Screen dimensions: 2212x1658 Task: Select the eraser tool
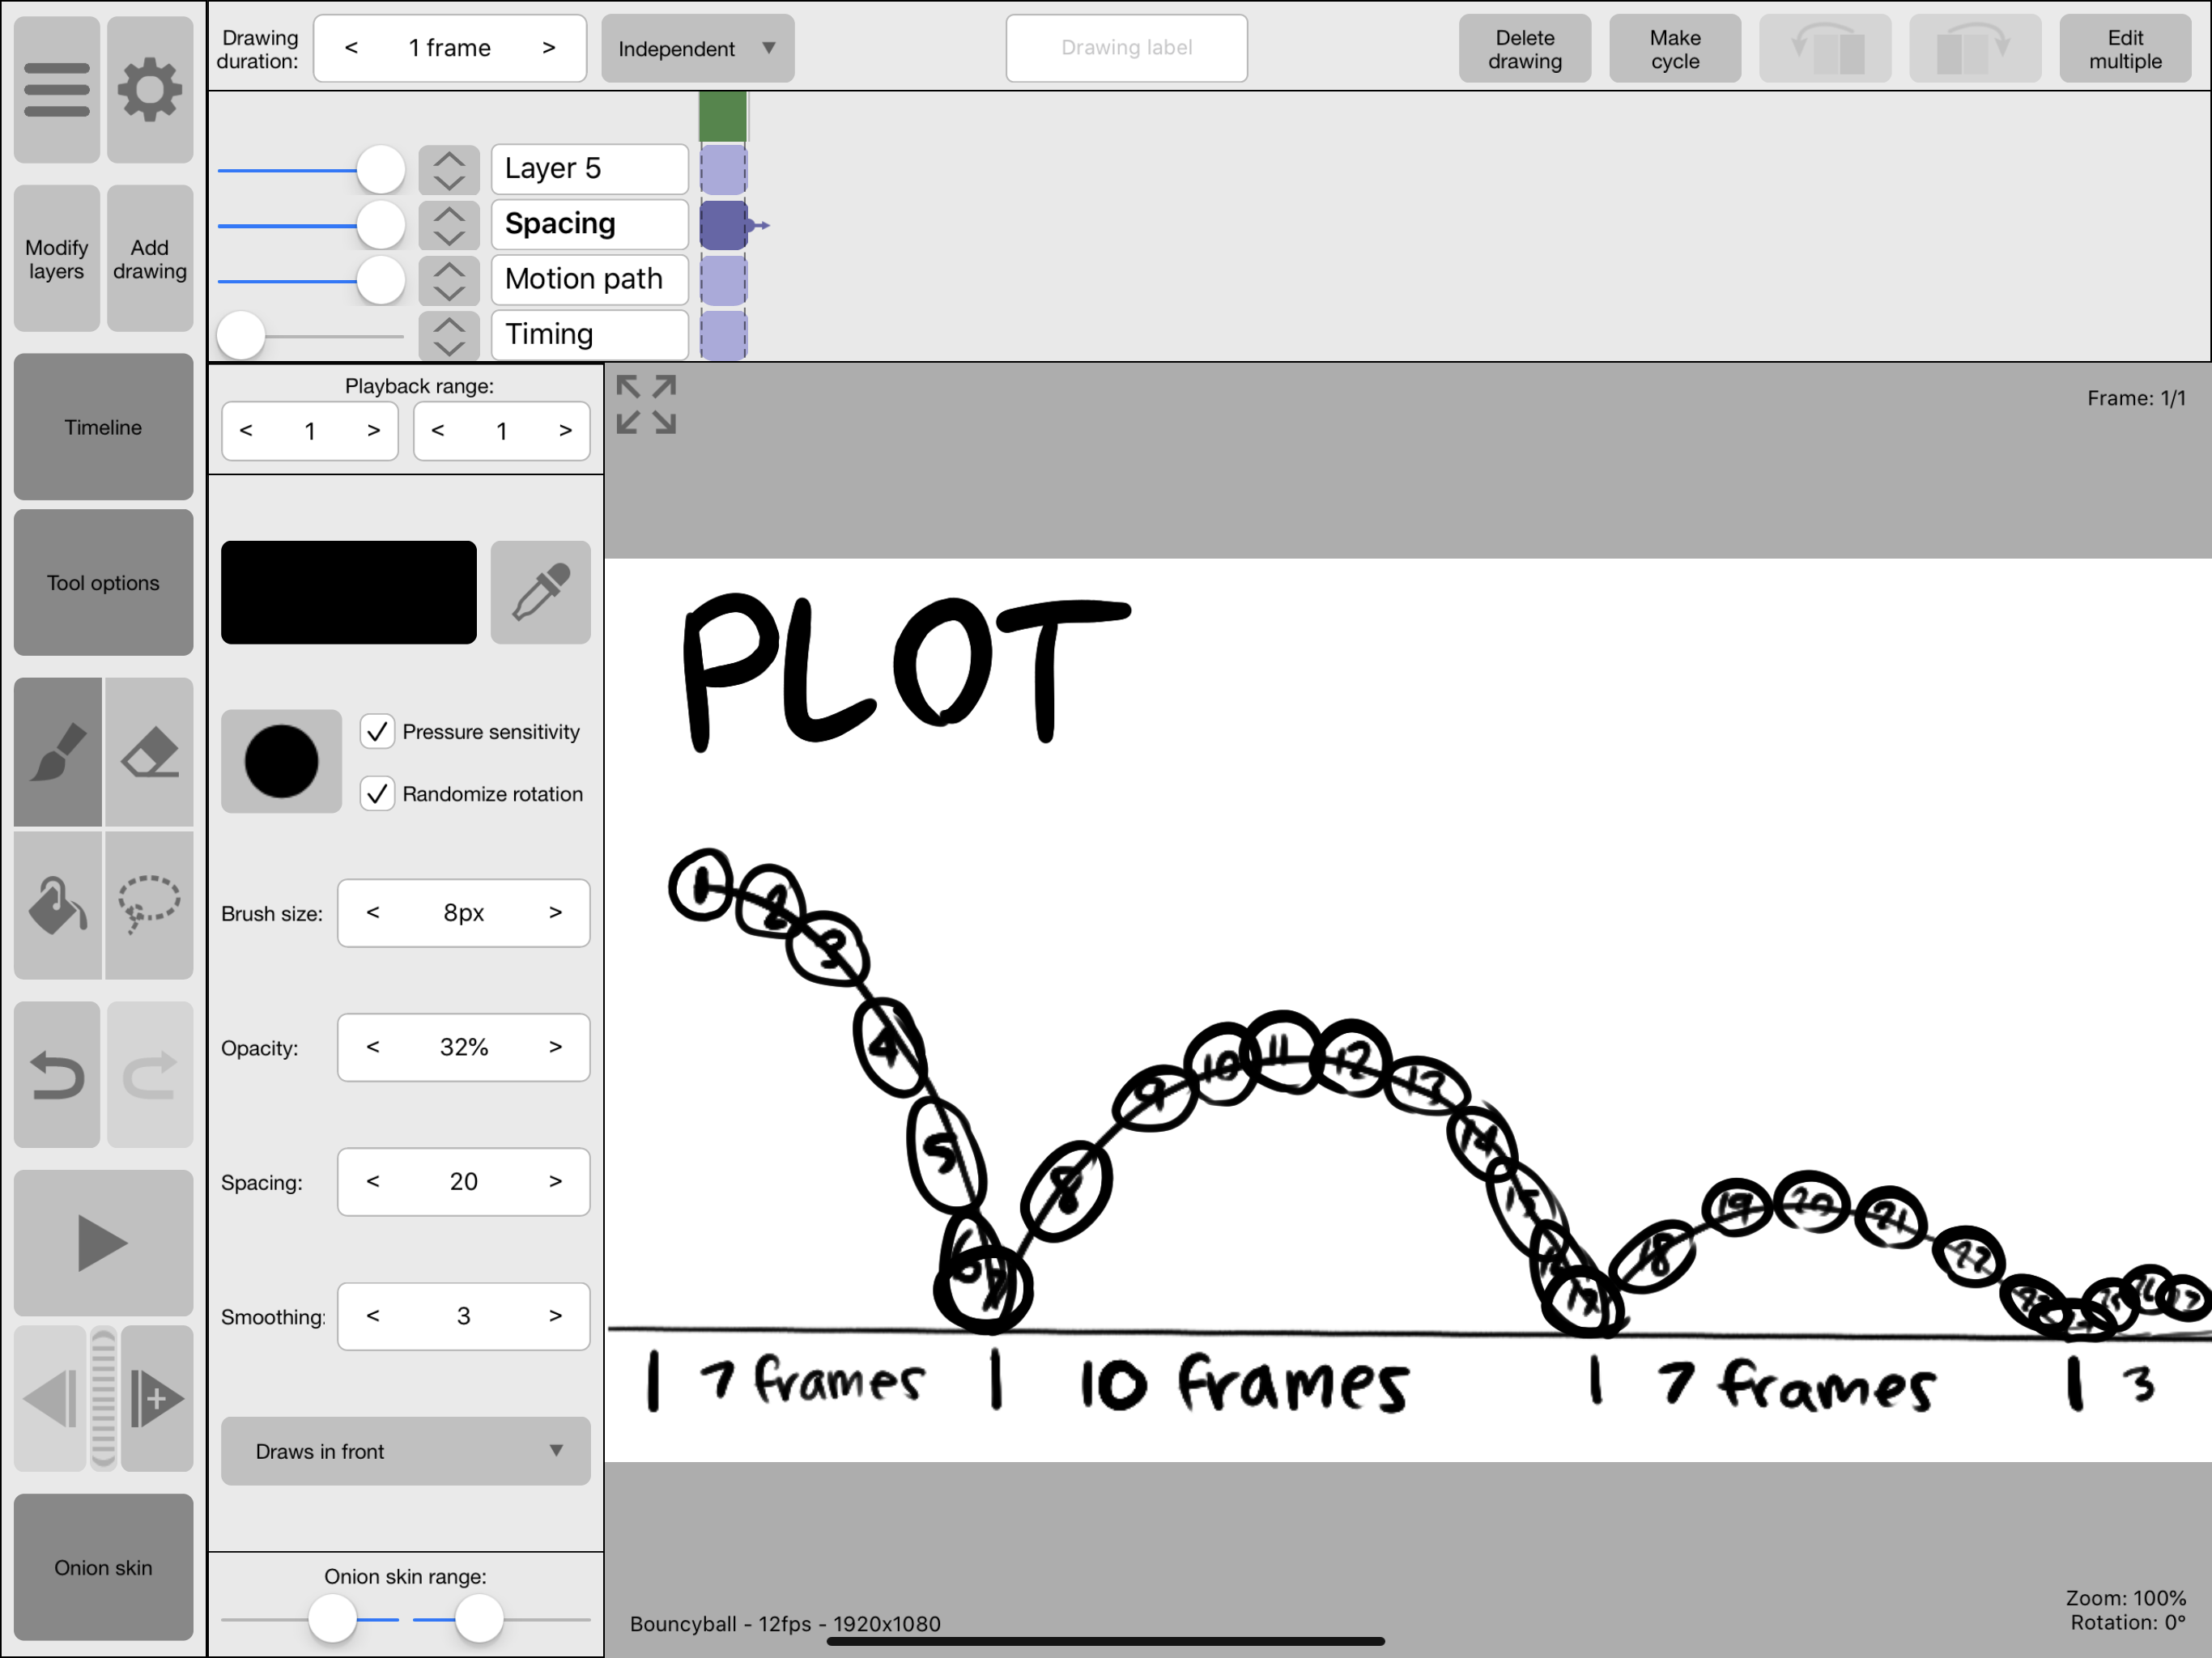[x=149, y=752]
